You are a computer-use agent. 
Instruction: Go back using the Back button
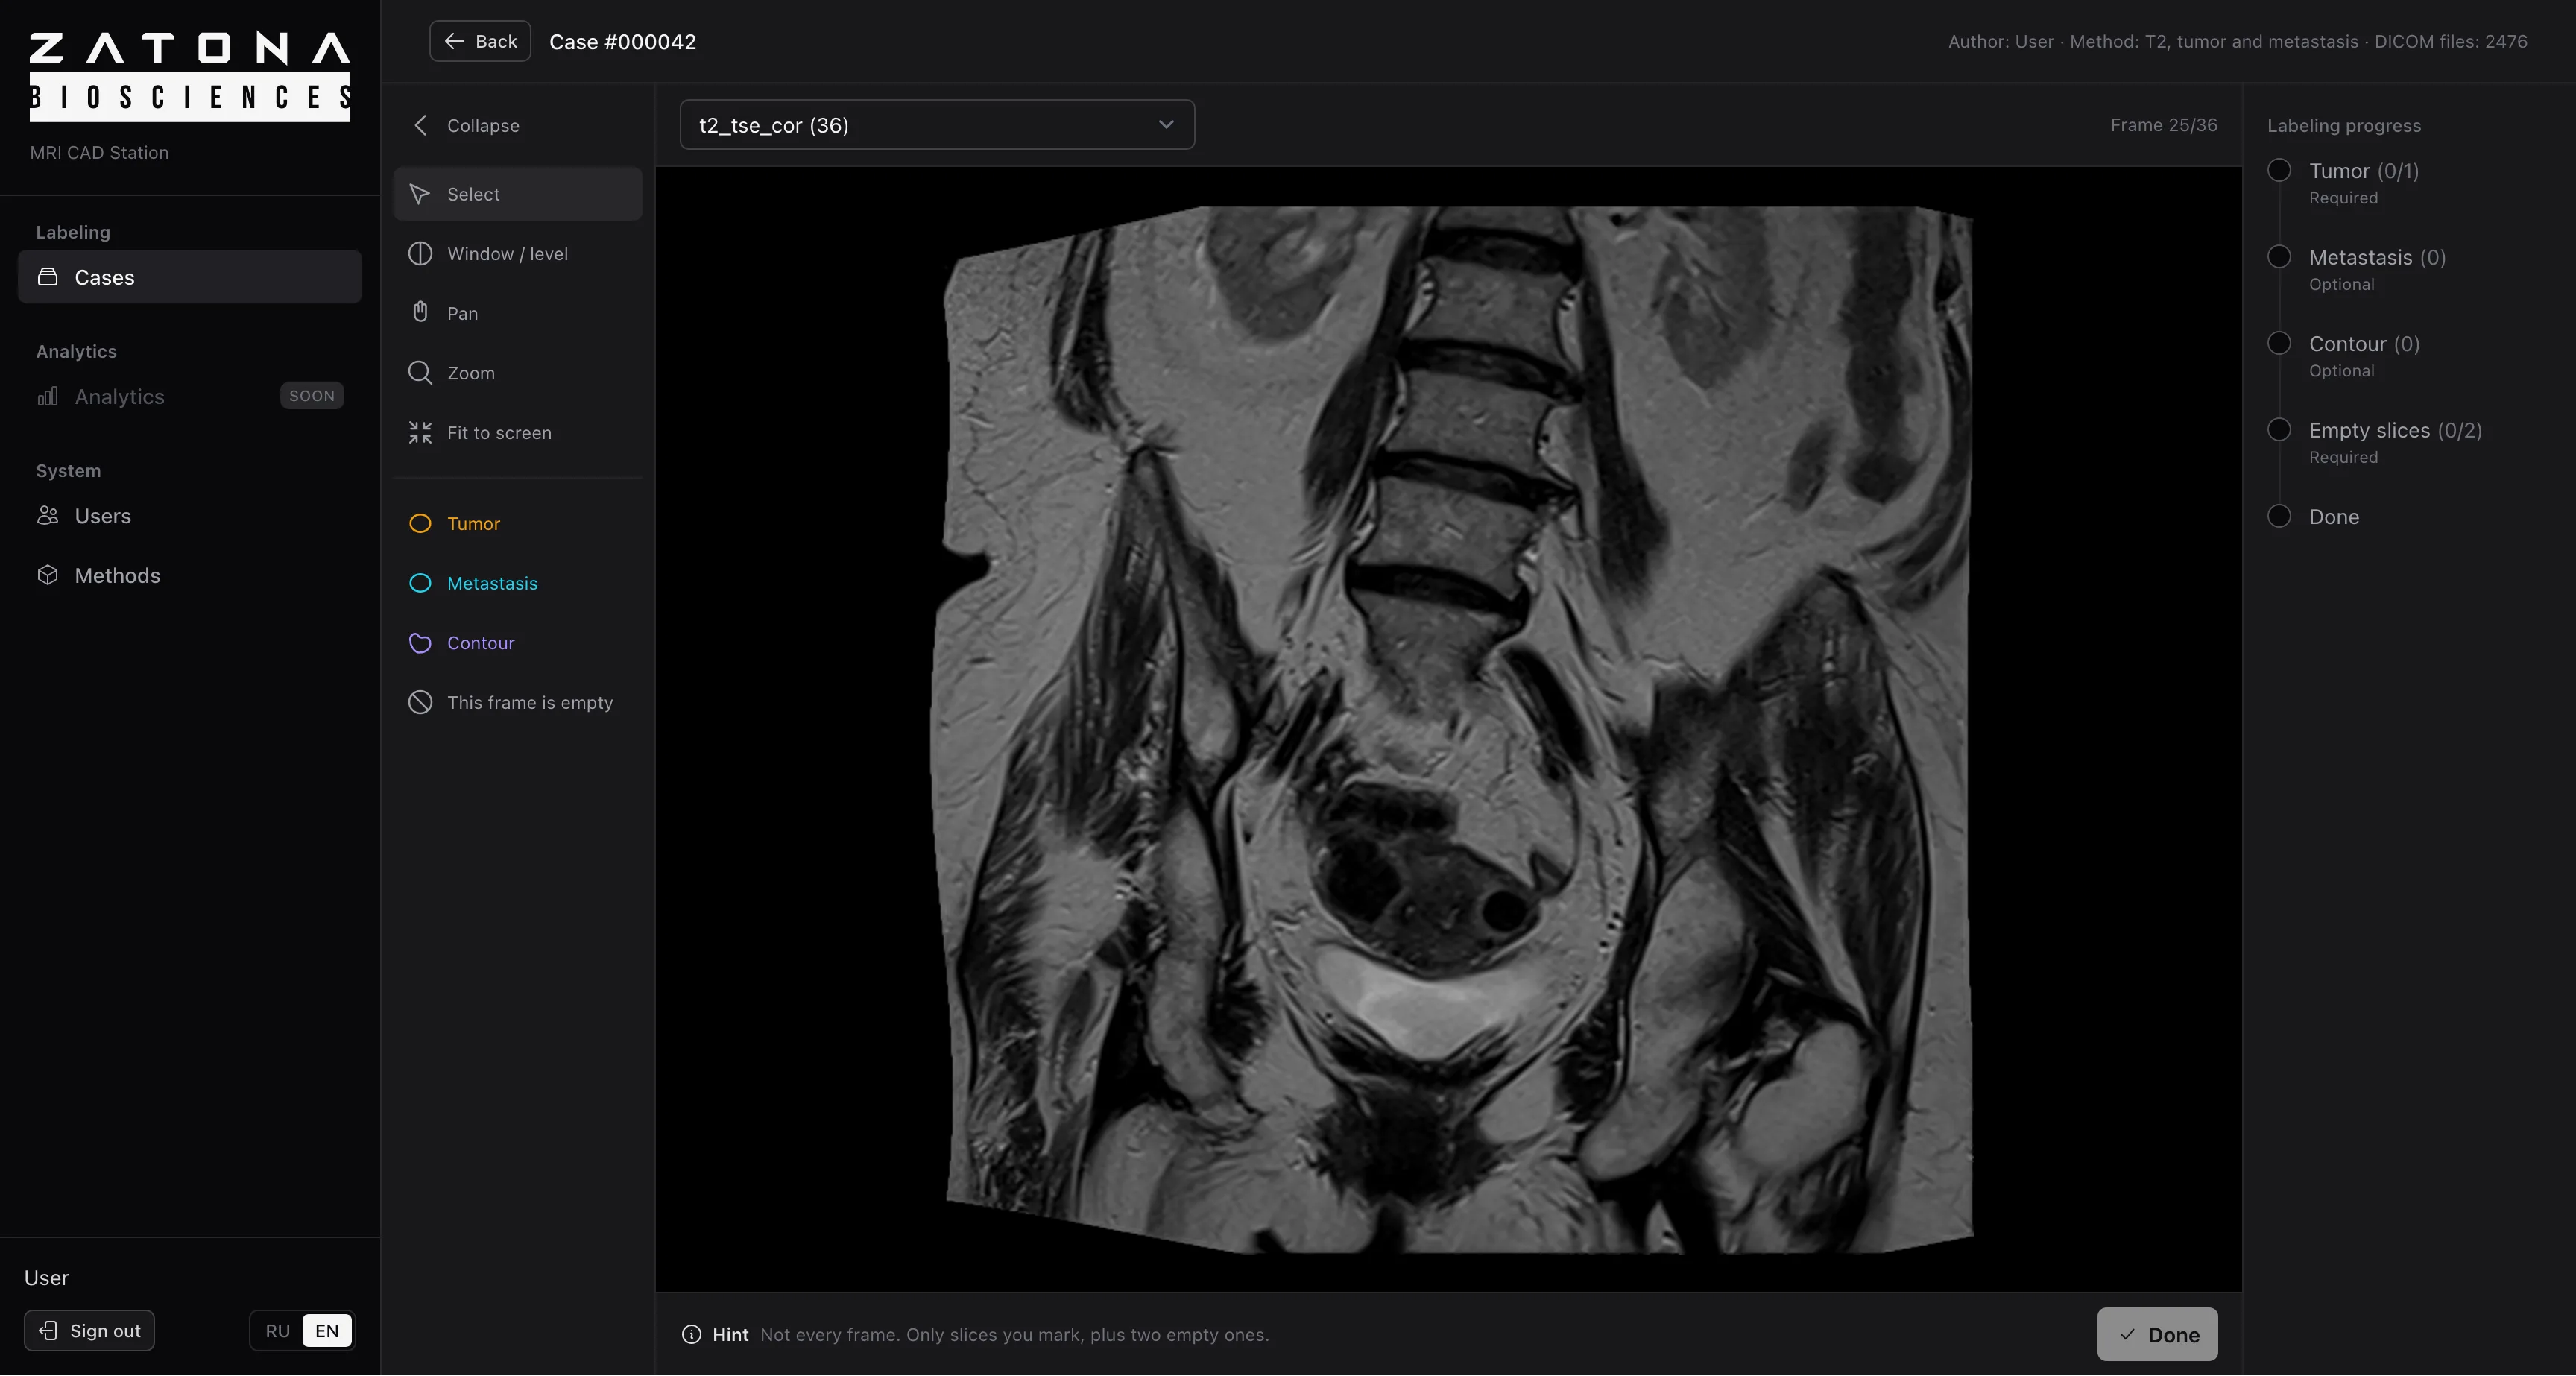[x=480, y=41]
